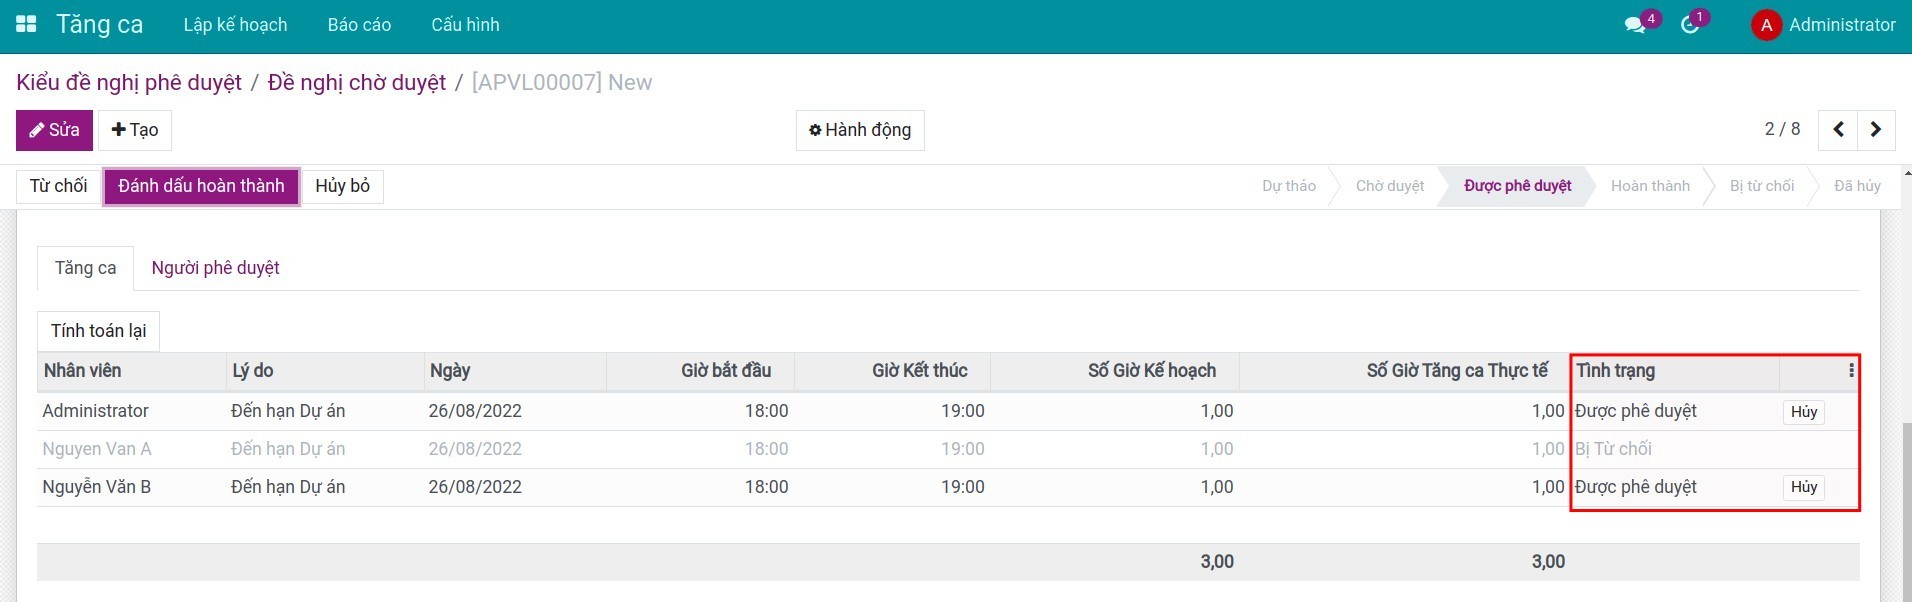Open the Báo cáo menu
Image resolution: width=1912 pixels, height=602 pixels.
click(359, 25)
